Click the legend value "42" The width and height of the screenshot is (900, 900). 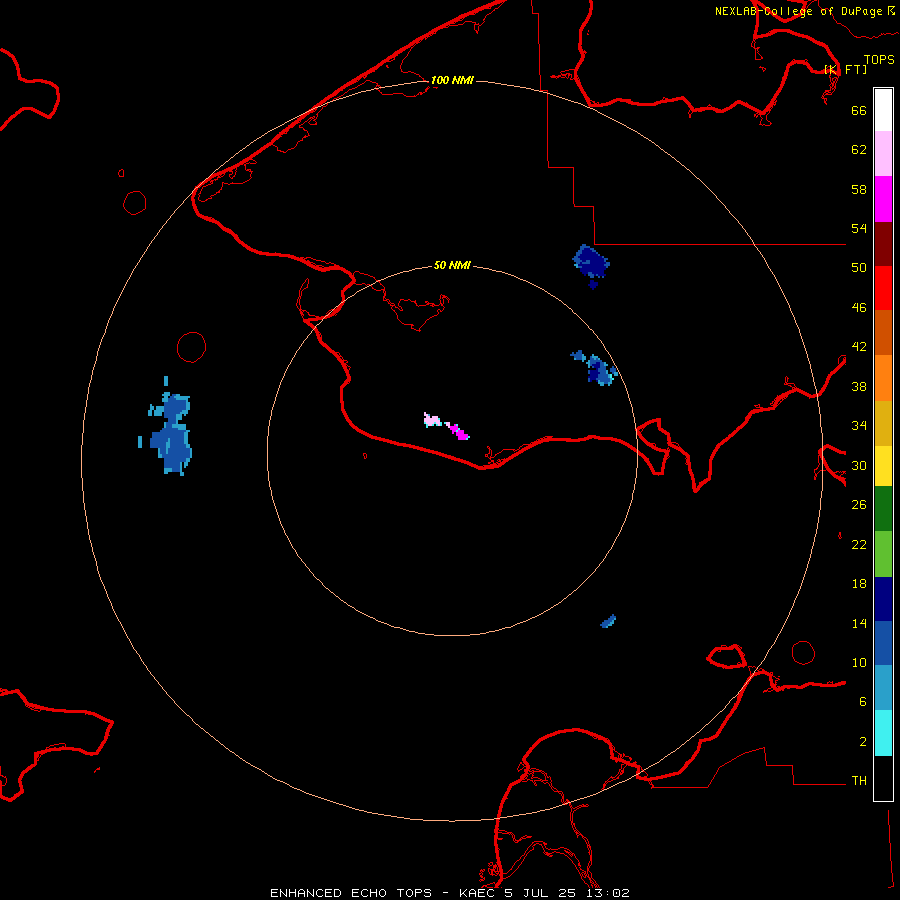click(859, 347)
